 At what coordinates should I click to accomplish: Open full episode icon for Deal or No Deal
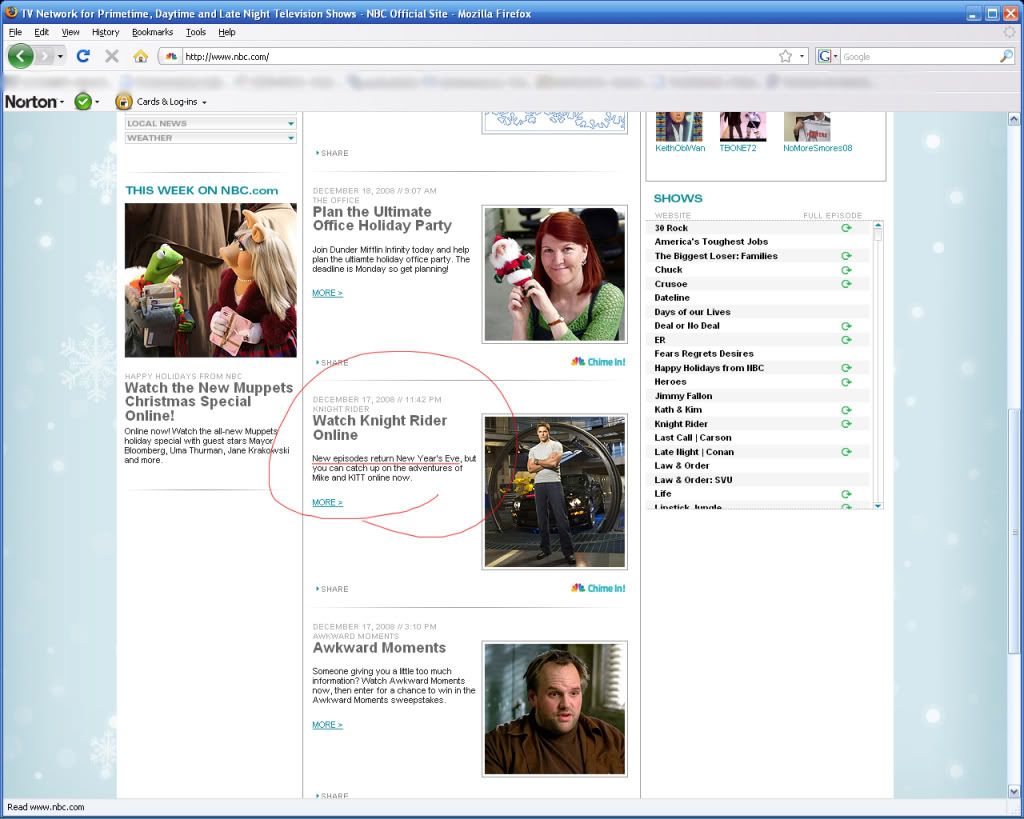pyautogui.click(x=846, y=326)
